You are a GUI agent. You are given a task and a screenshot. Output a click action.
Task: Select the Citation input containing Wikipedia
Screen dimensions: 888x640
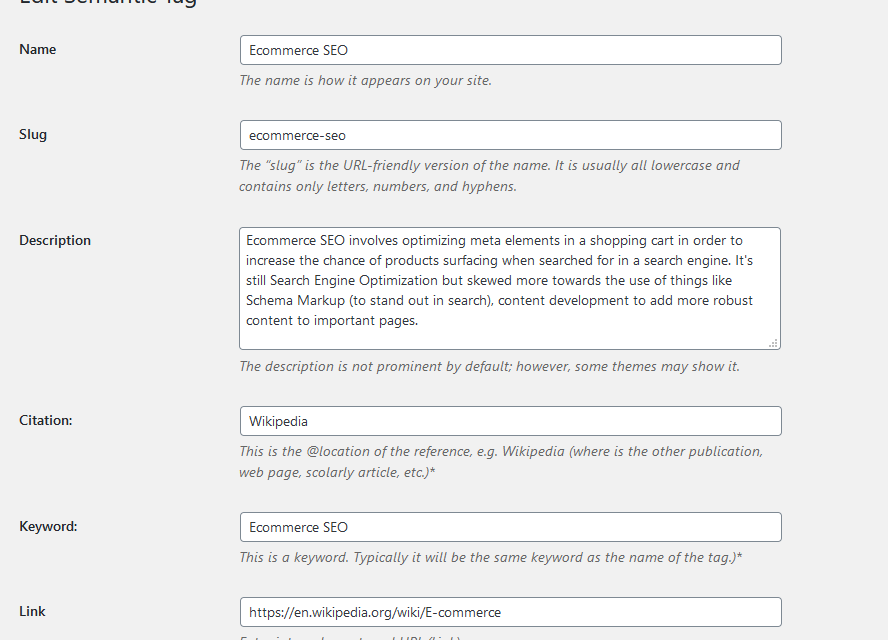[510, 421]
